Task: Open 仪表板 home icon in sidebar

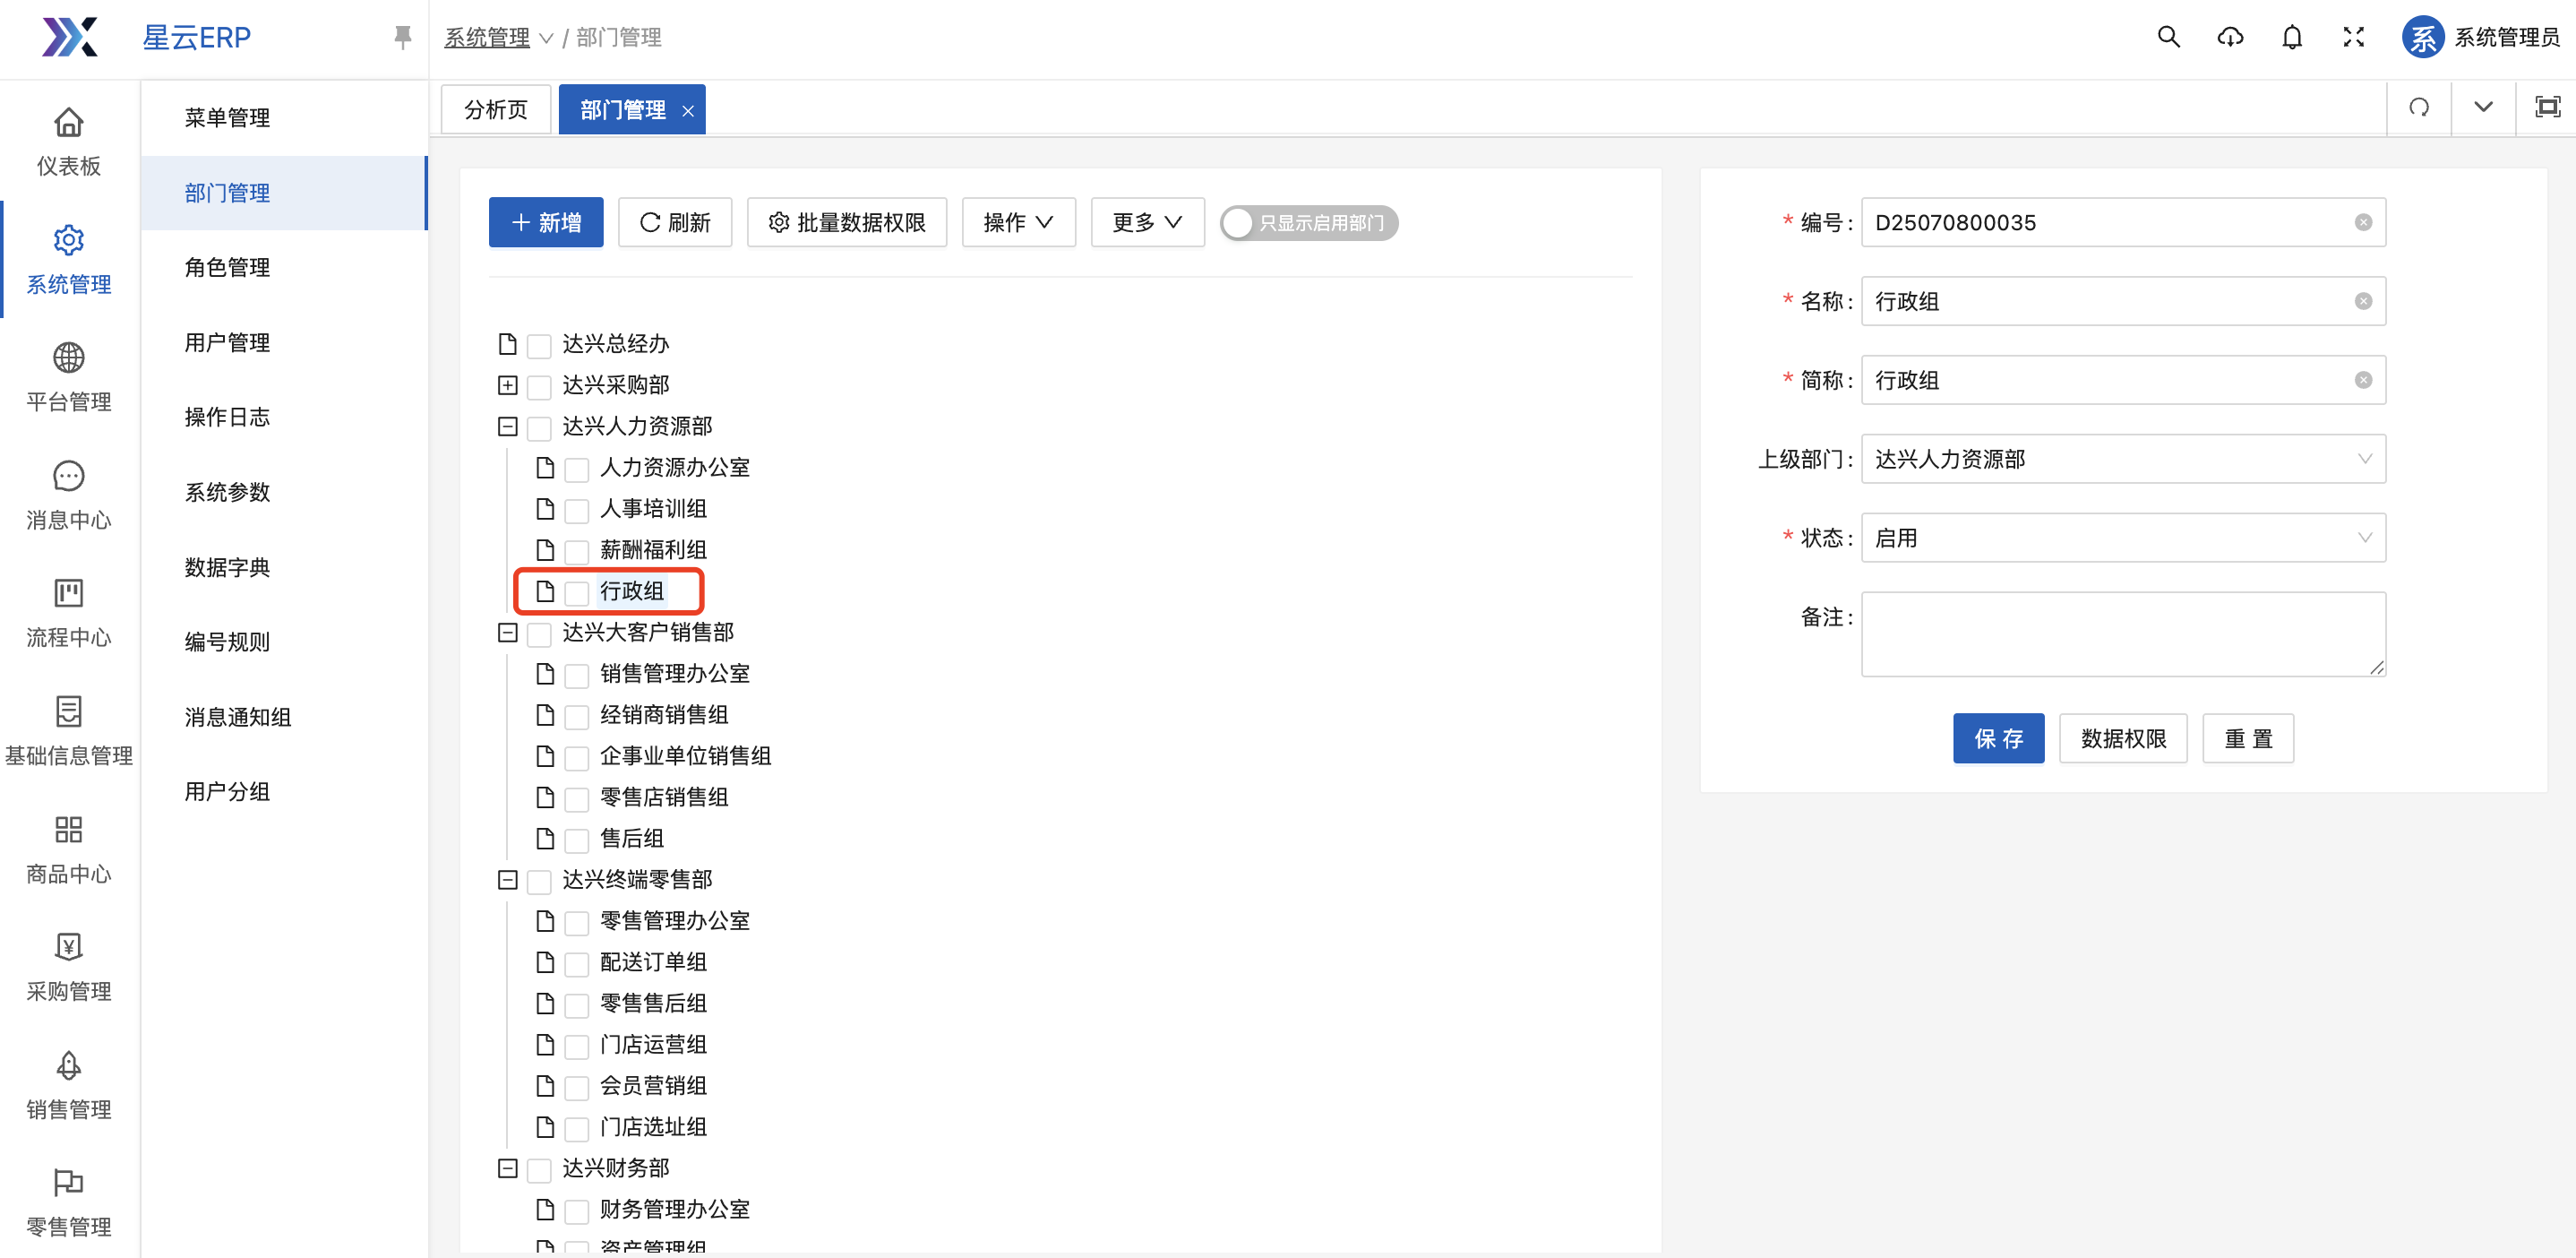Action: click(x=68, y=122)
